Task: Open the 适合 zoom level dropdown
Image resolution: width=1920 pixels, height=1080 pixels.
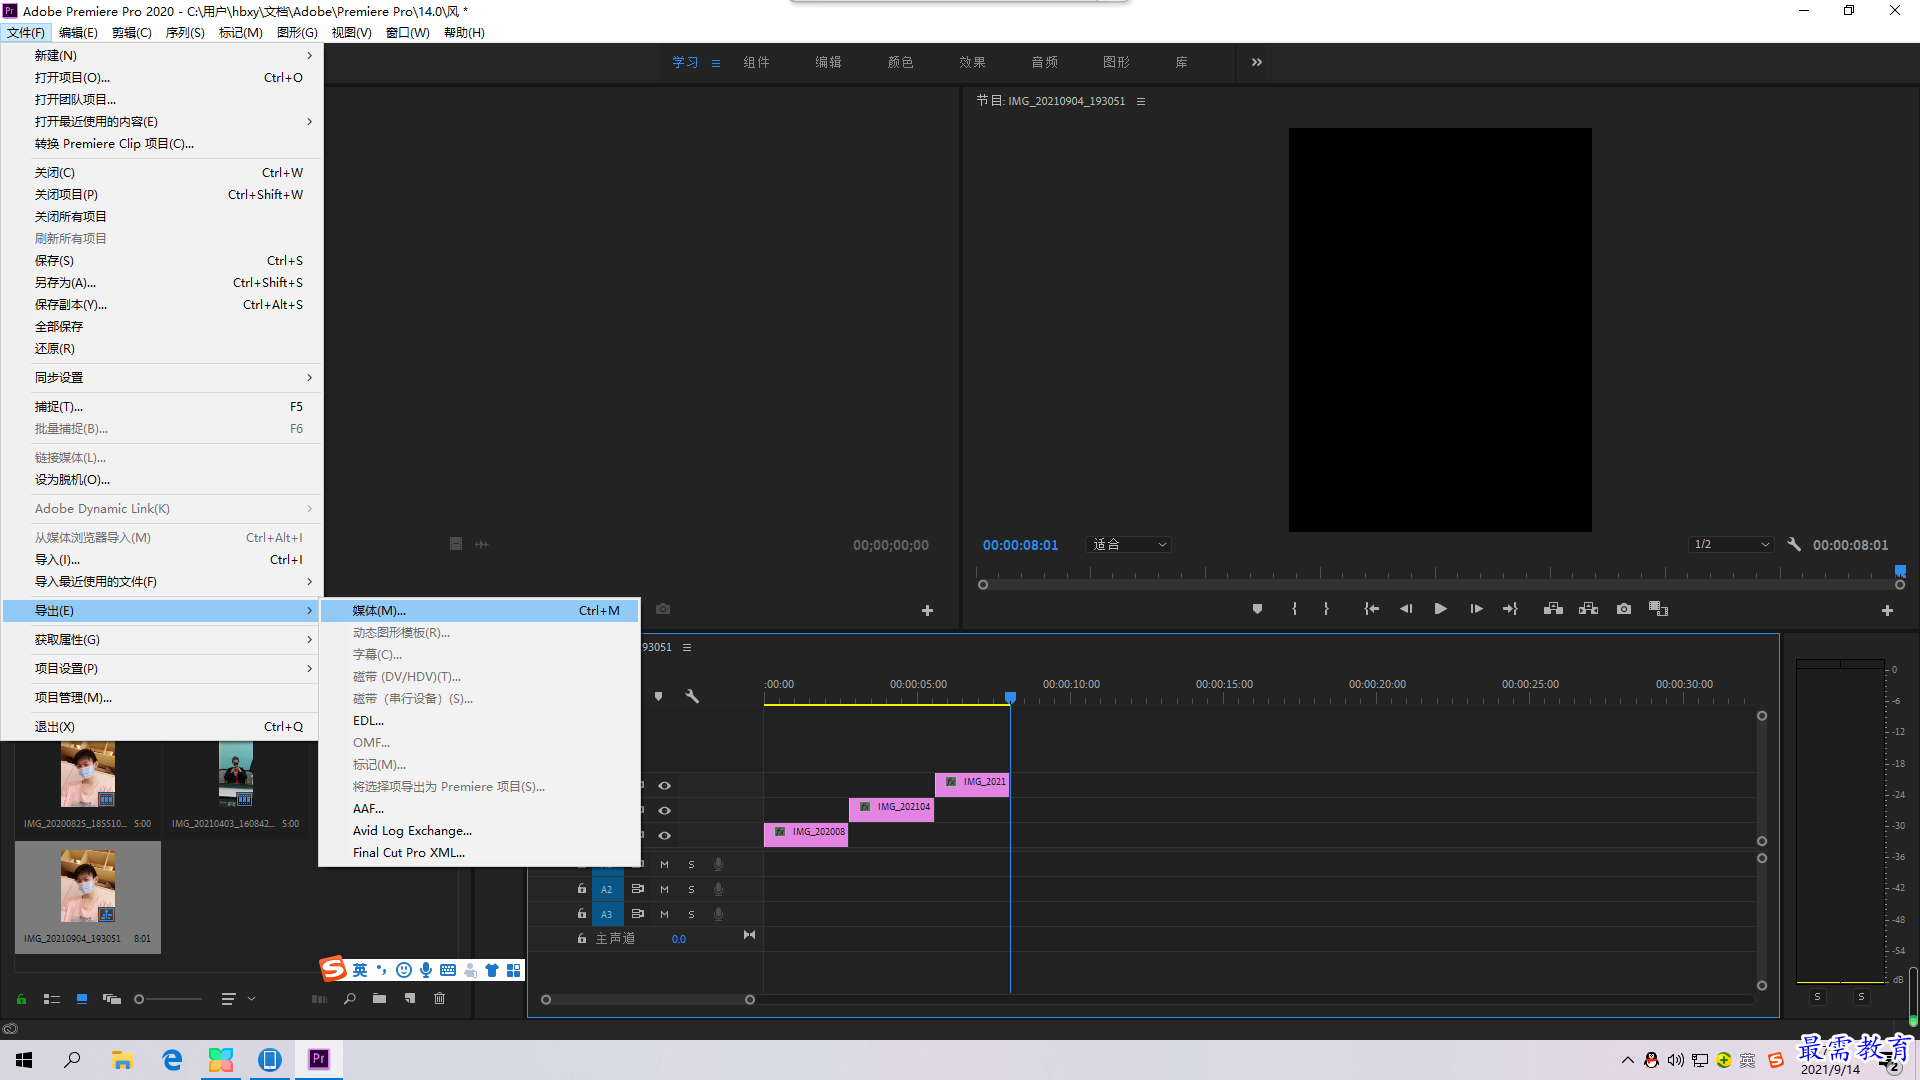Action: tap(1128, 544)
